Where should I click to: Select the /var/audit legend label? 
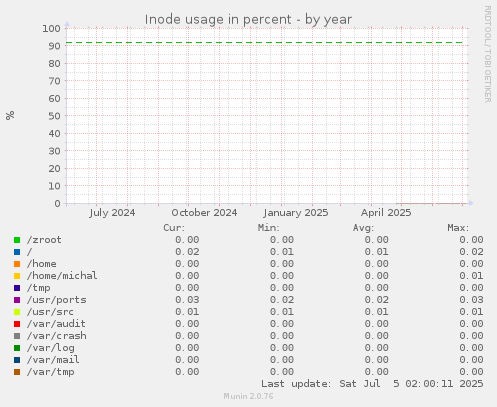[x=56, y=324]
